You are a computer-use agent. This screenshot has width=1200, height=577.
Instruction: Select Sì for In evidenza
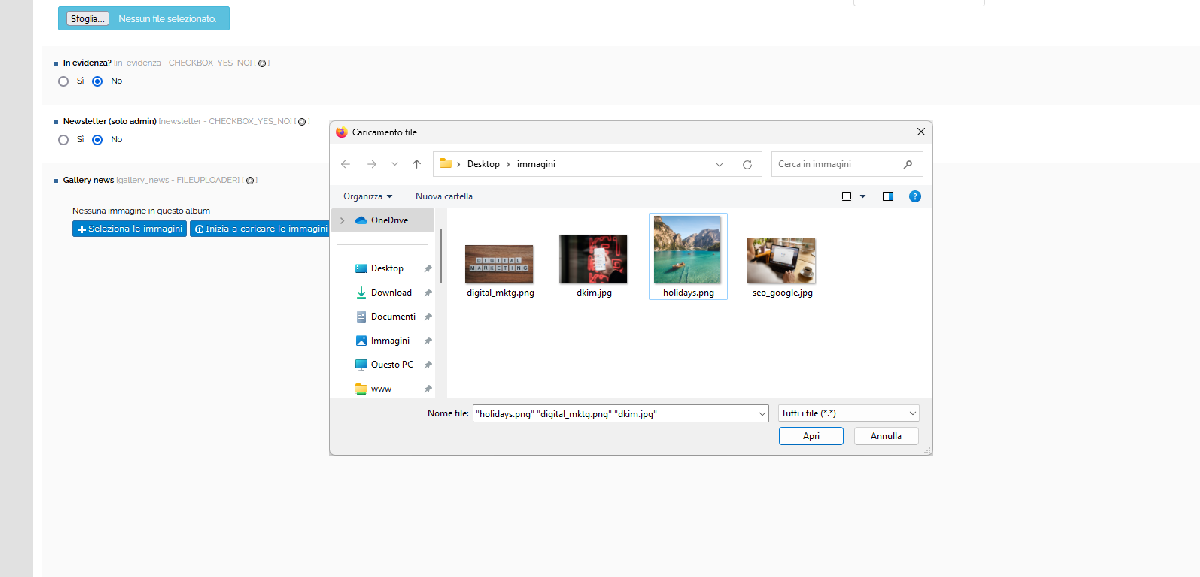(64, 81)
